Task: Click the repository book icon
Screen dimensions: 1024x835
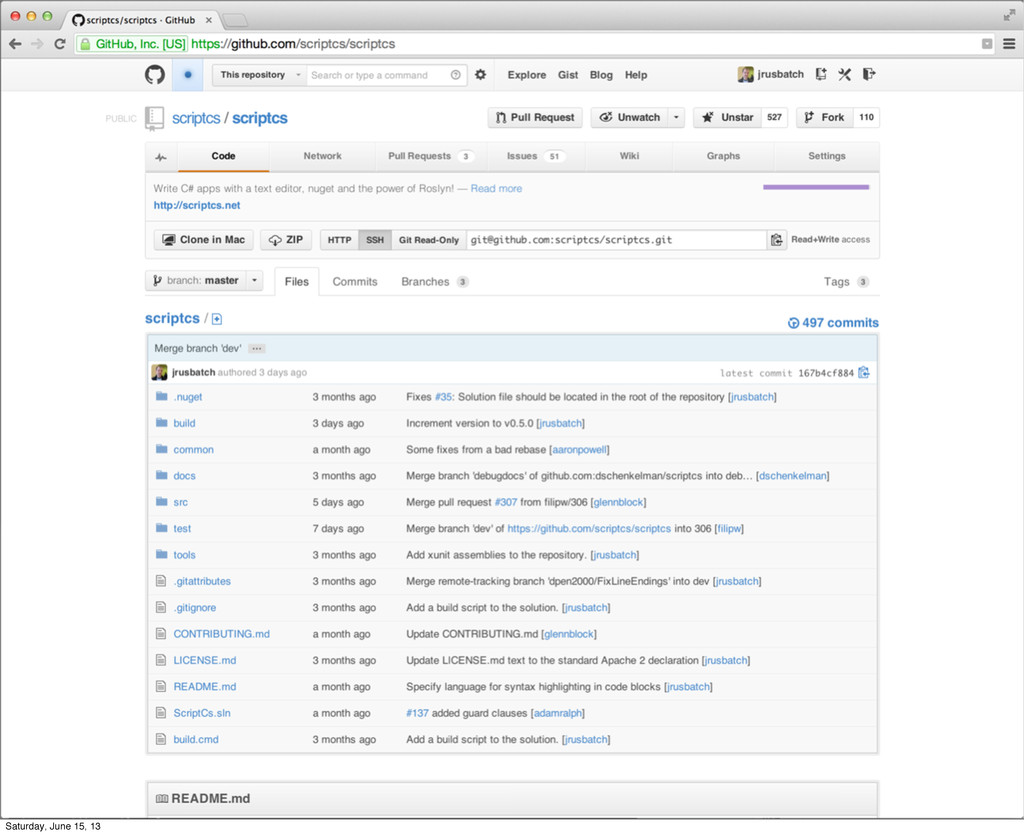Action: click(x=155, y=119)
